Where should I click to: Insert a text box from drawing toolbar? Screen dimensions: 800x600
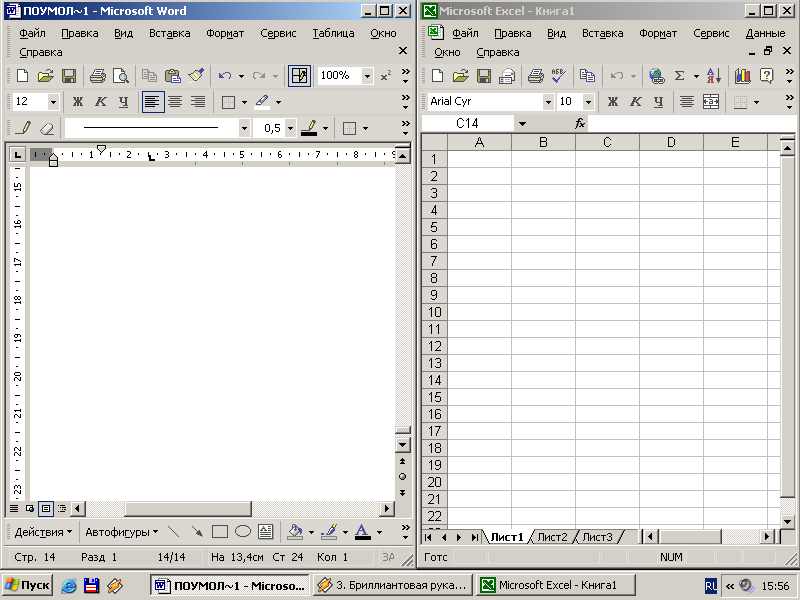click(266, 532)
